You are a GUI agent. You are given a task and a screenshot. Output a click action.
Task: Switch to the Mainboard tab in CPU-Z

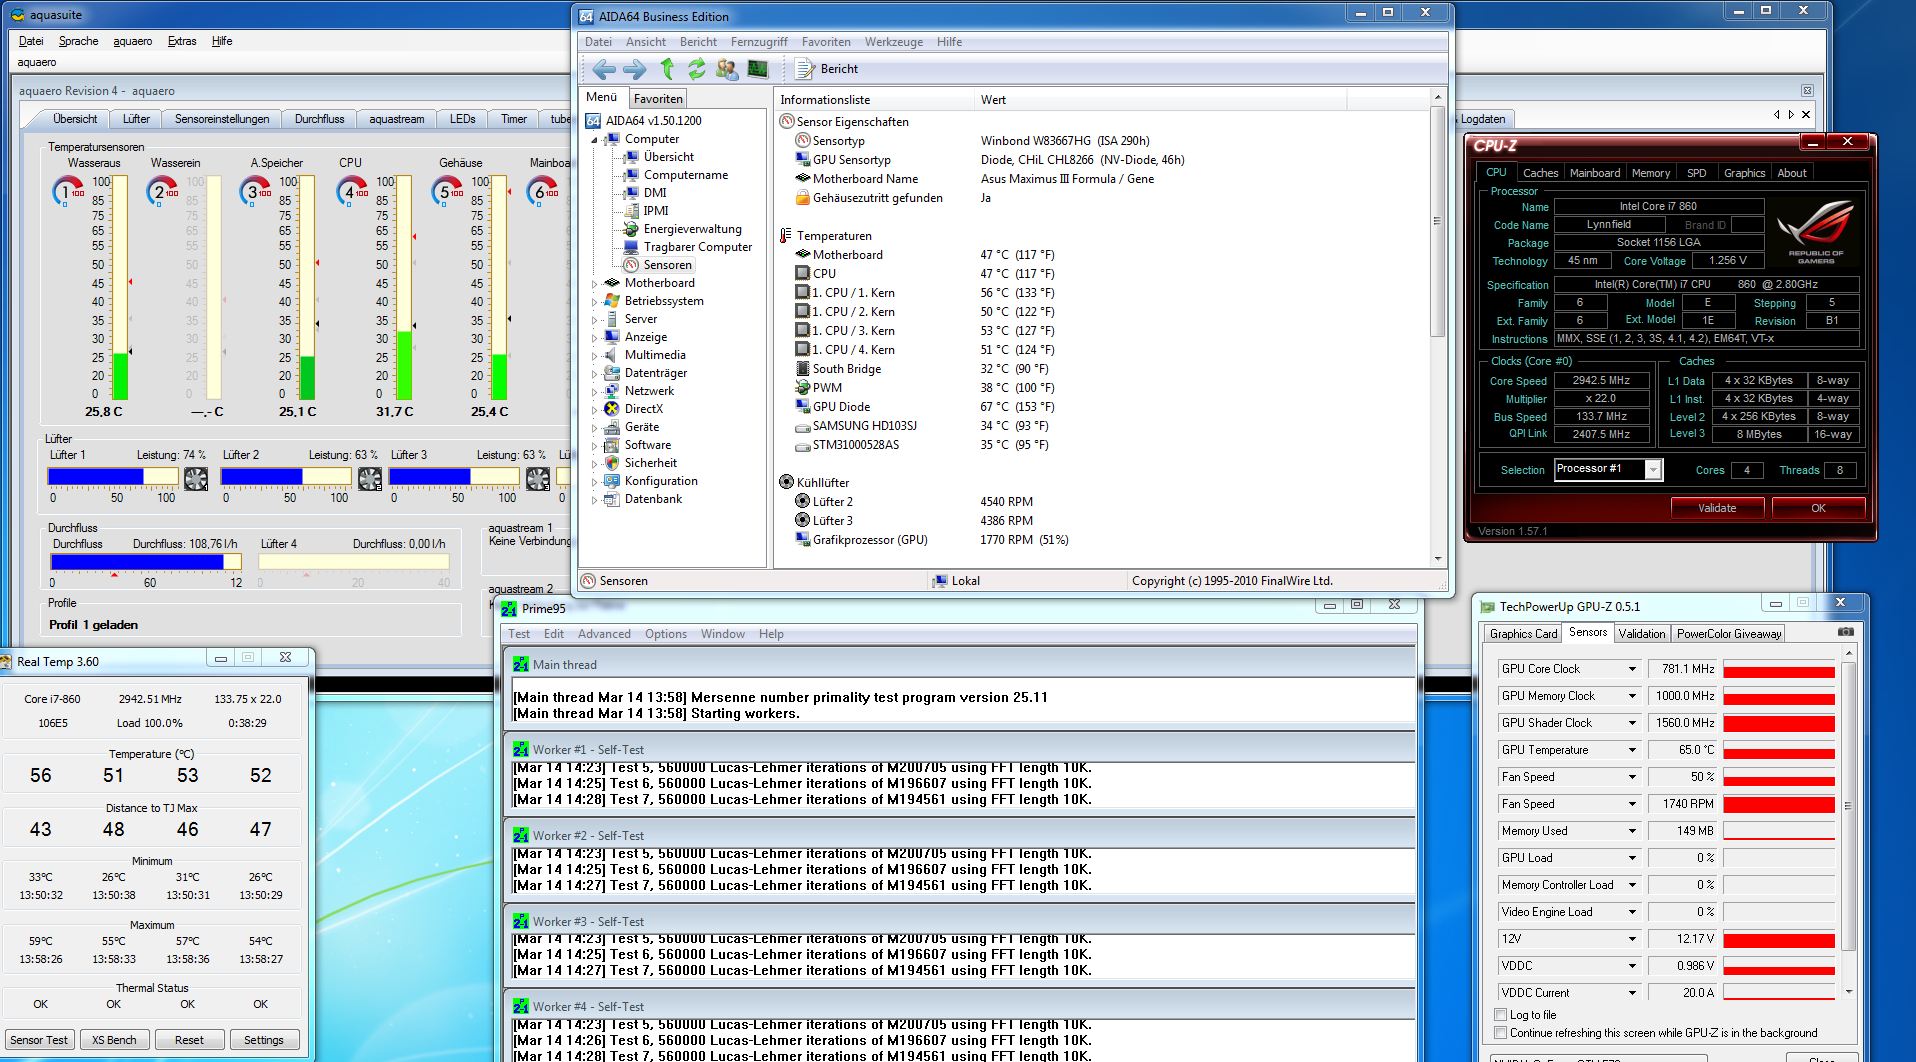[x=1594, y=173]
